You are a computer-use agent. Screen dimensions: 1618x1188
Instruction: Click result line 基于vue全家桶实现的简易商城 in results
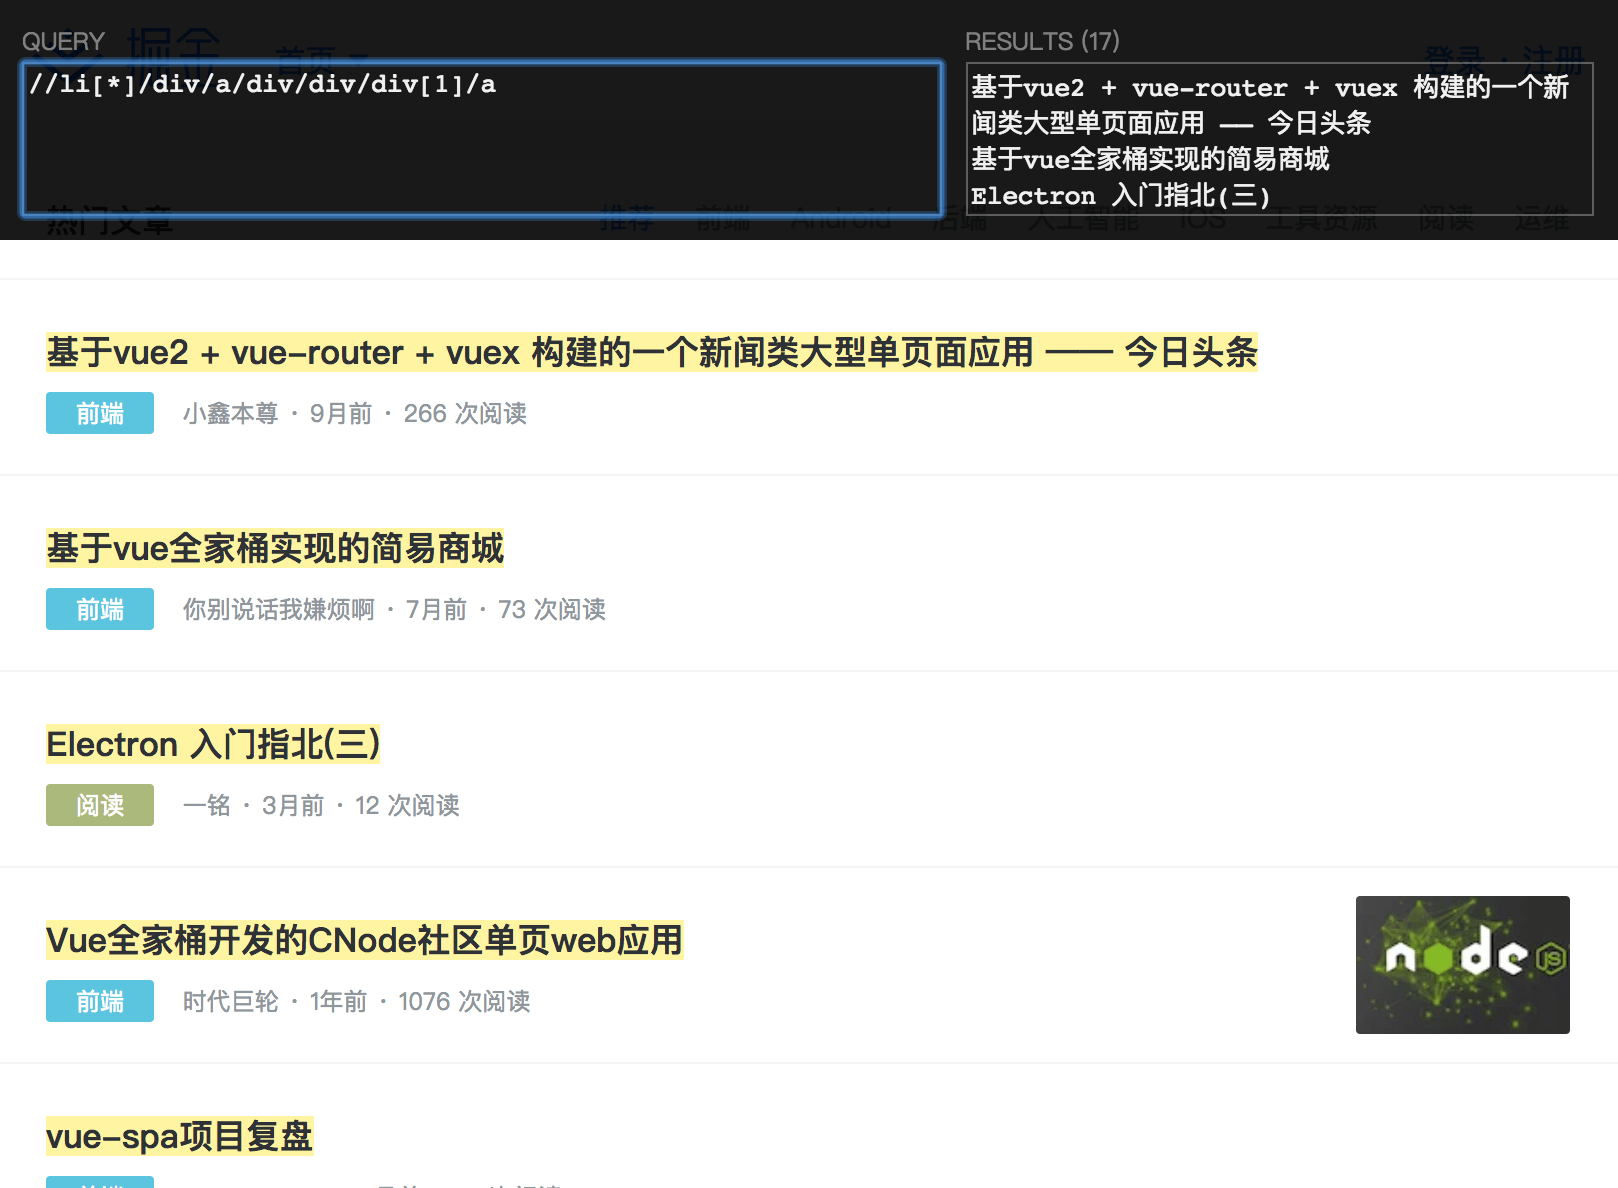[1150, 159]
